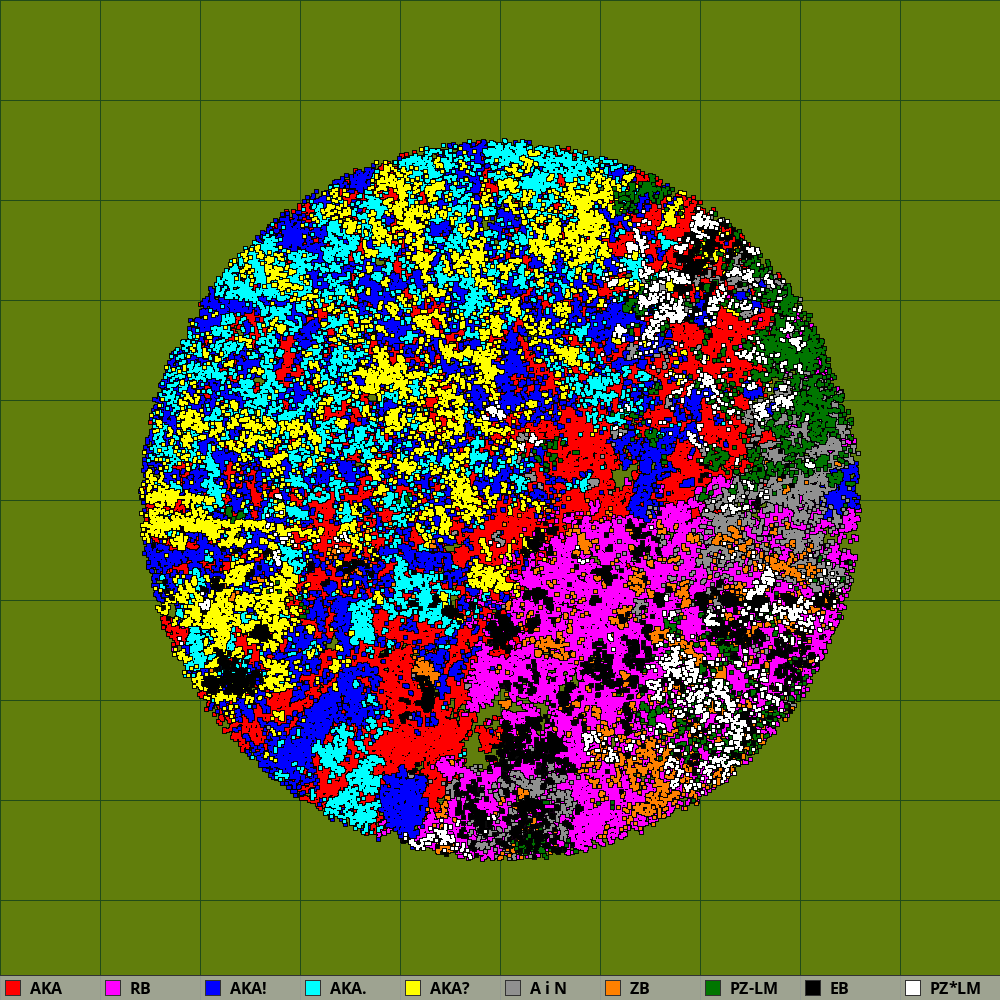Click the red AKA legend swatch
1000x1000 pixels.
tap(13, 988)
